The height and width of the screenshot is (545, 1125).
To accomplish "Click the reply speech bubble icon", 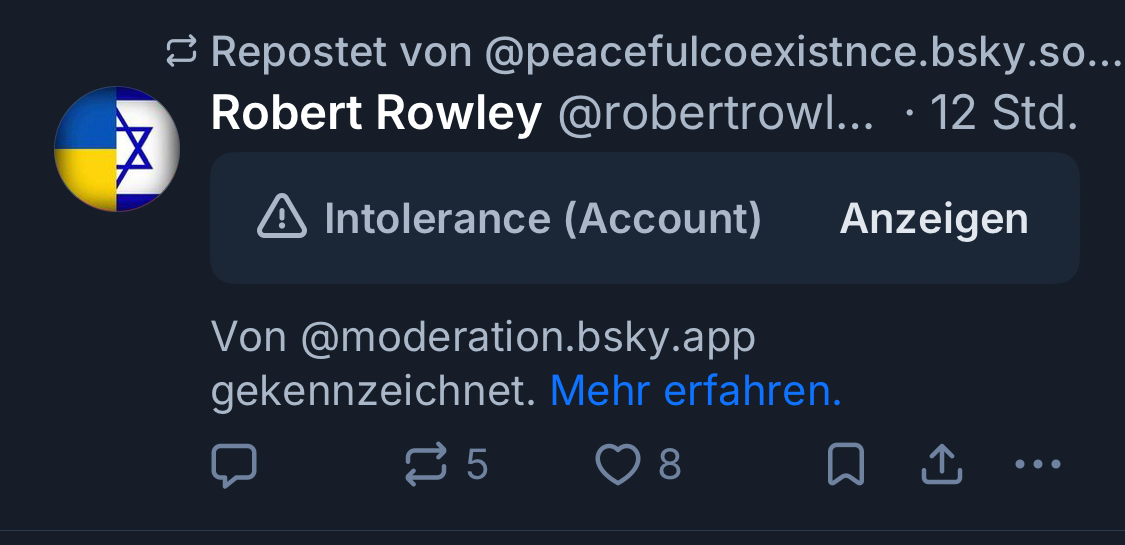I will (235, 465).
